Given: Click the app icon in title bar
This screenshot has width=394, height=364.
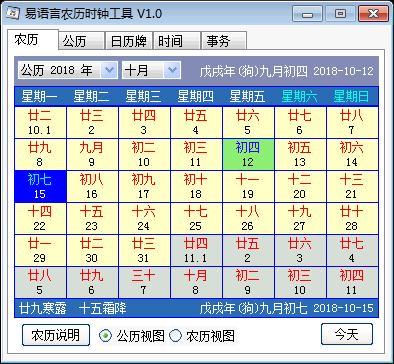Looking at the screenshot, I should 13,13.
